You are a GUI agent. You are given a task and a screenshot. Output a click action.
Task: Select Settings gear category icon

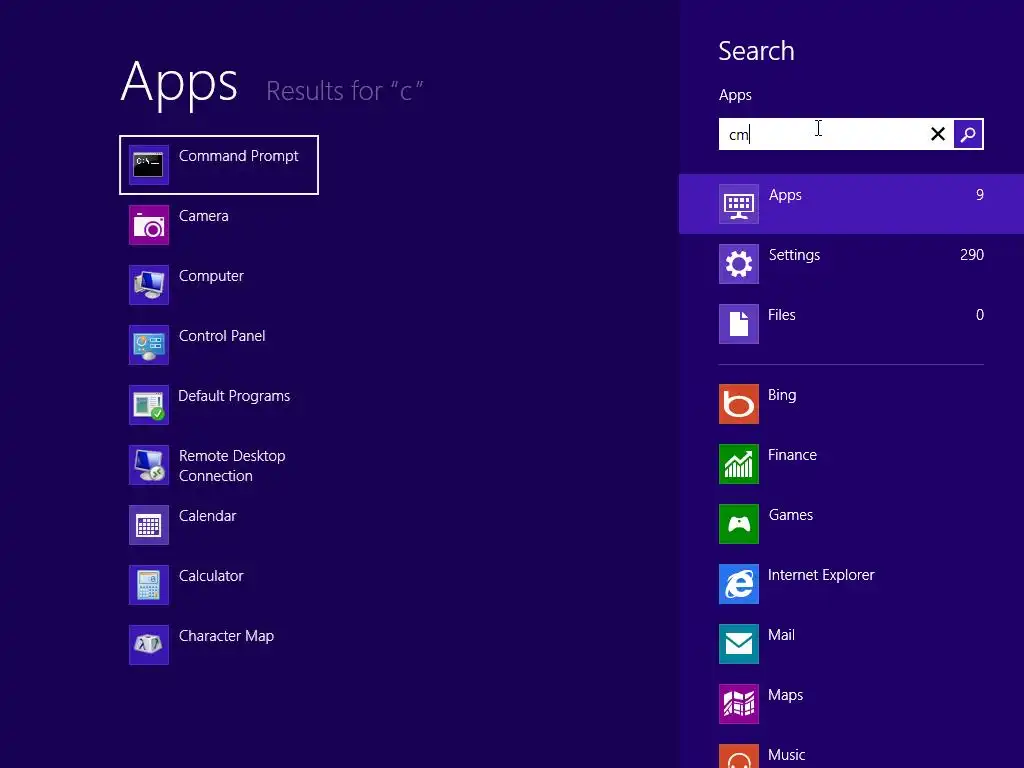coord(739,264)
